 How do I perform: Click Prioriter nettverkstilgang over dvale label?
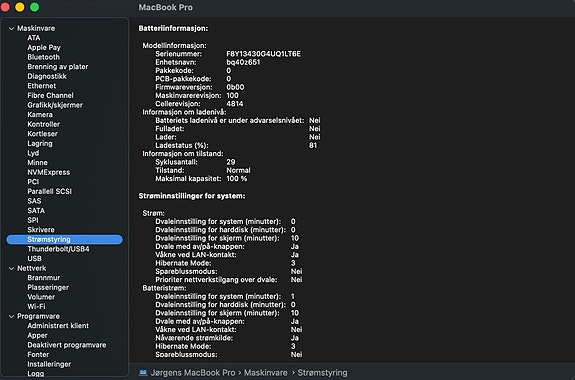pyautogui.click(x=216, y=280)
